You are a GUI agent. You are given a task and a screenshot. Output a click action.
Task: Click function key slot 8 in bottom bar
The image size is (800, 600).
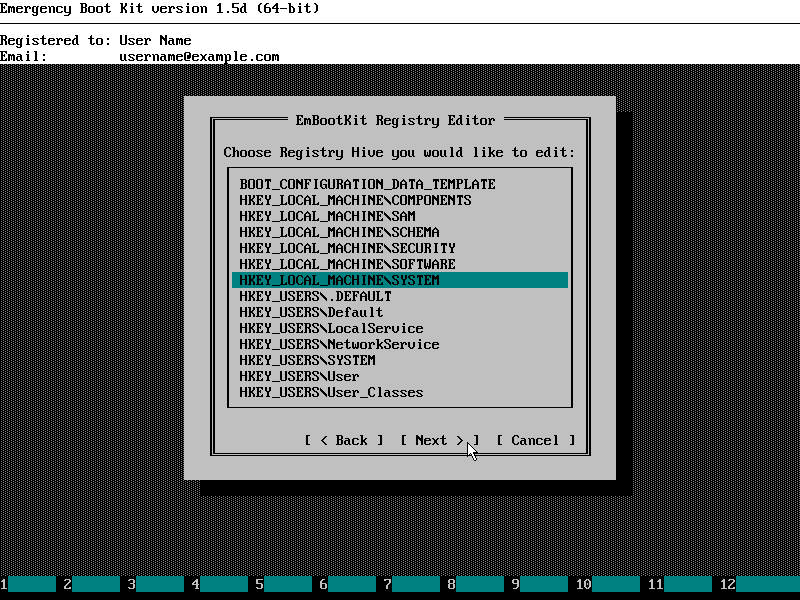pyautogui.click(x=476, y=584)
